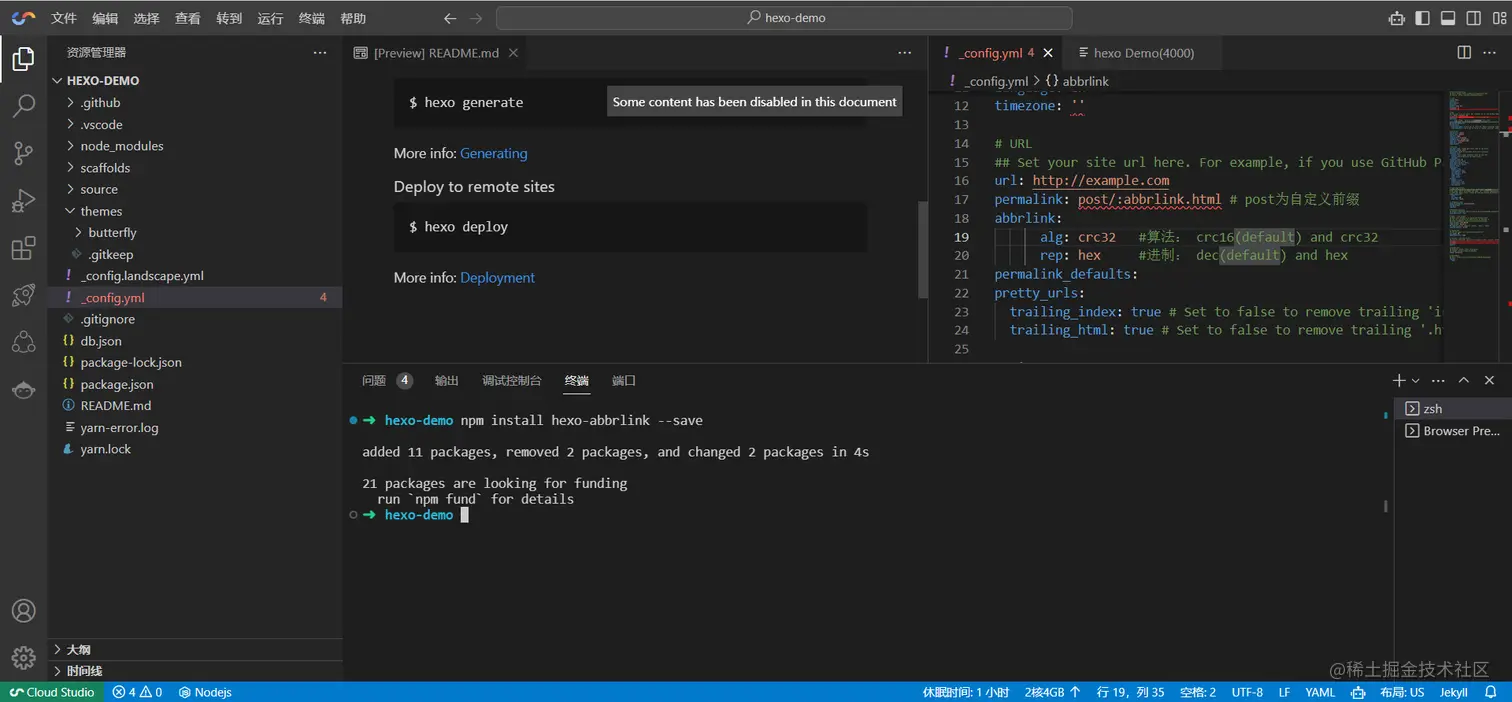
Task: Switch to the 端口 ports tab
Action: point(624,381)
